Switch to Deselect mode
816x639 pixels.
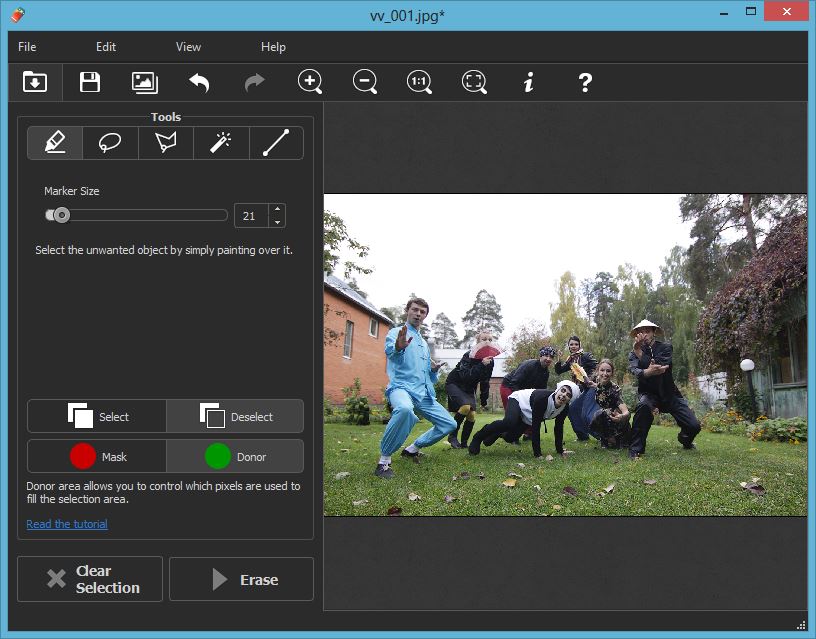pos(235,416)
